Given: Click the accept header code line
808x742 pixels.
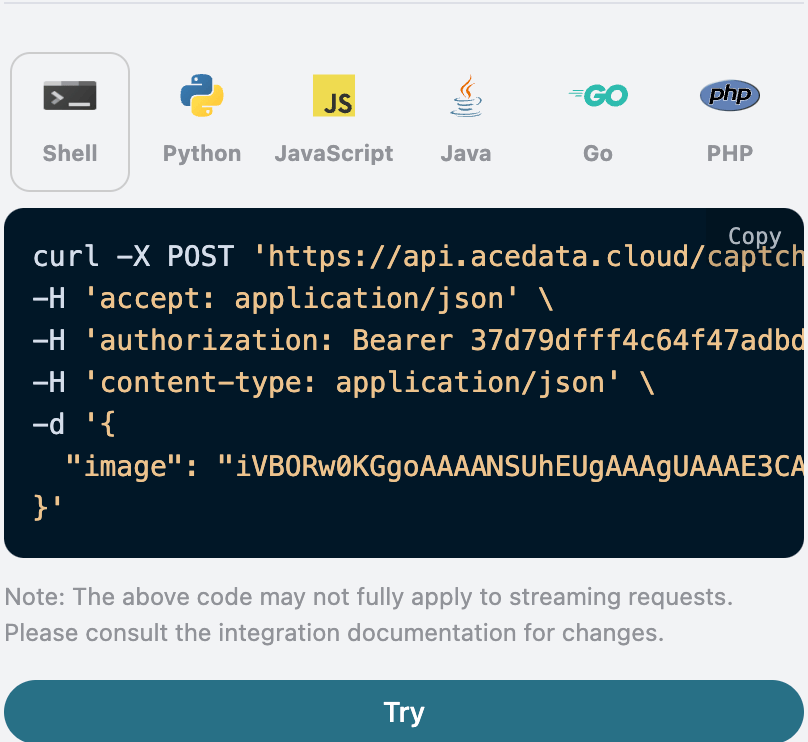Looking at the screenshot, I should [292, 299].
